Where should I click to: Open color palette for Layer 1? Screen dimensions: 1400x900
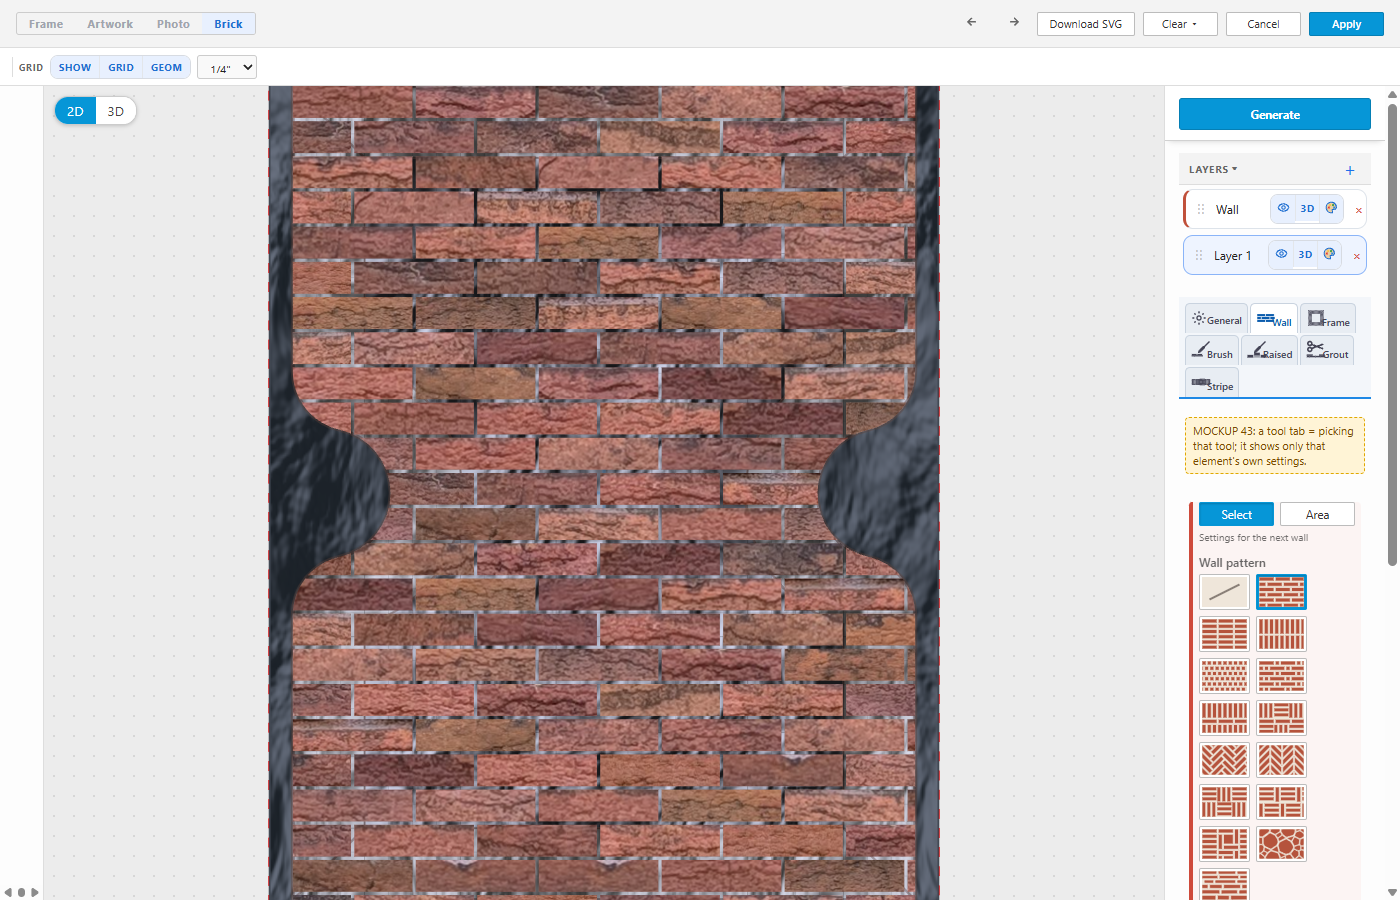[1329, 254]
